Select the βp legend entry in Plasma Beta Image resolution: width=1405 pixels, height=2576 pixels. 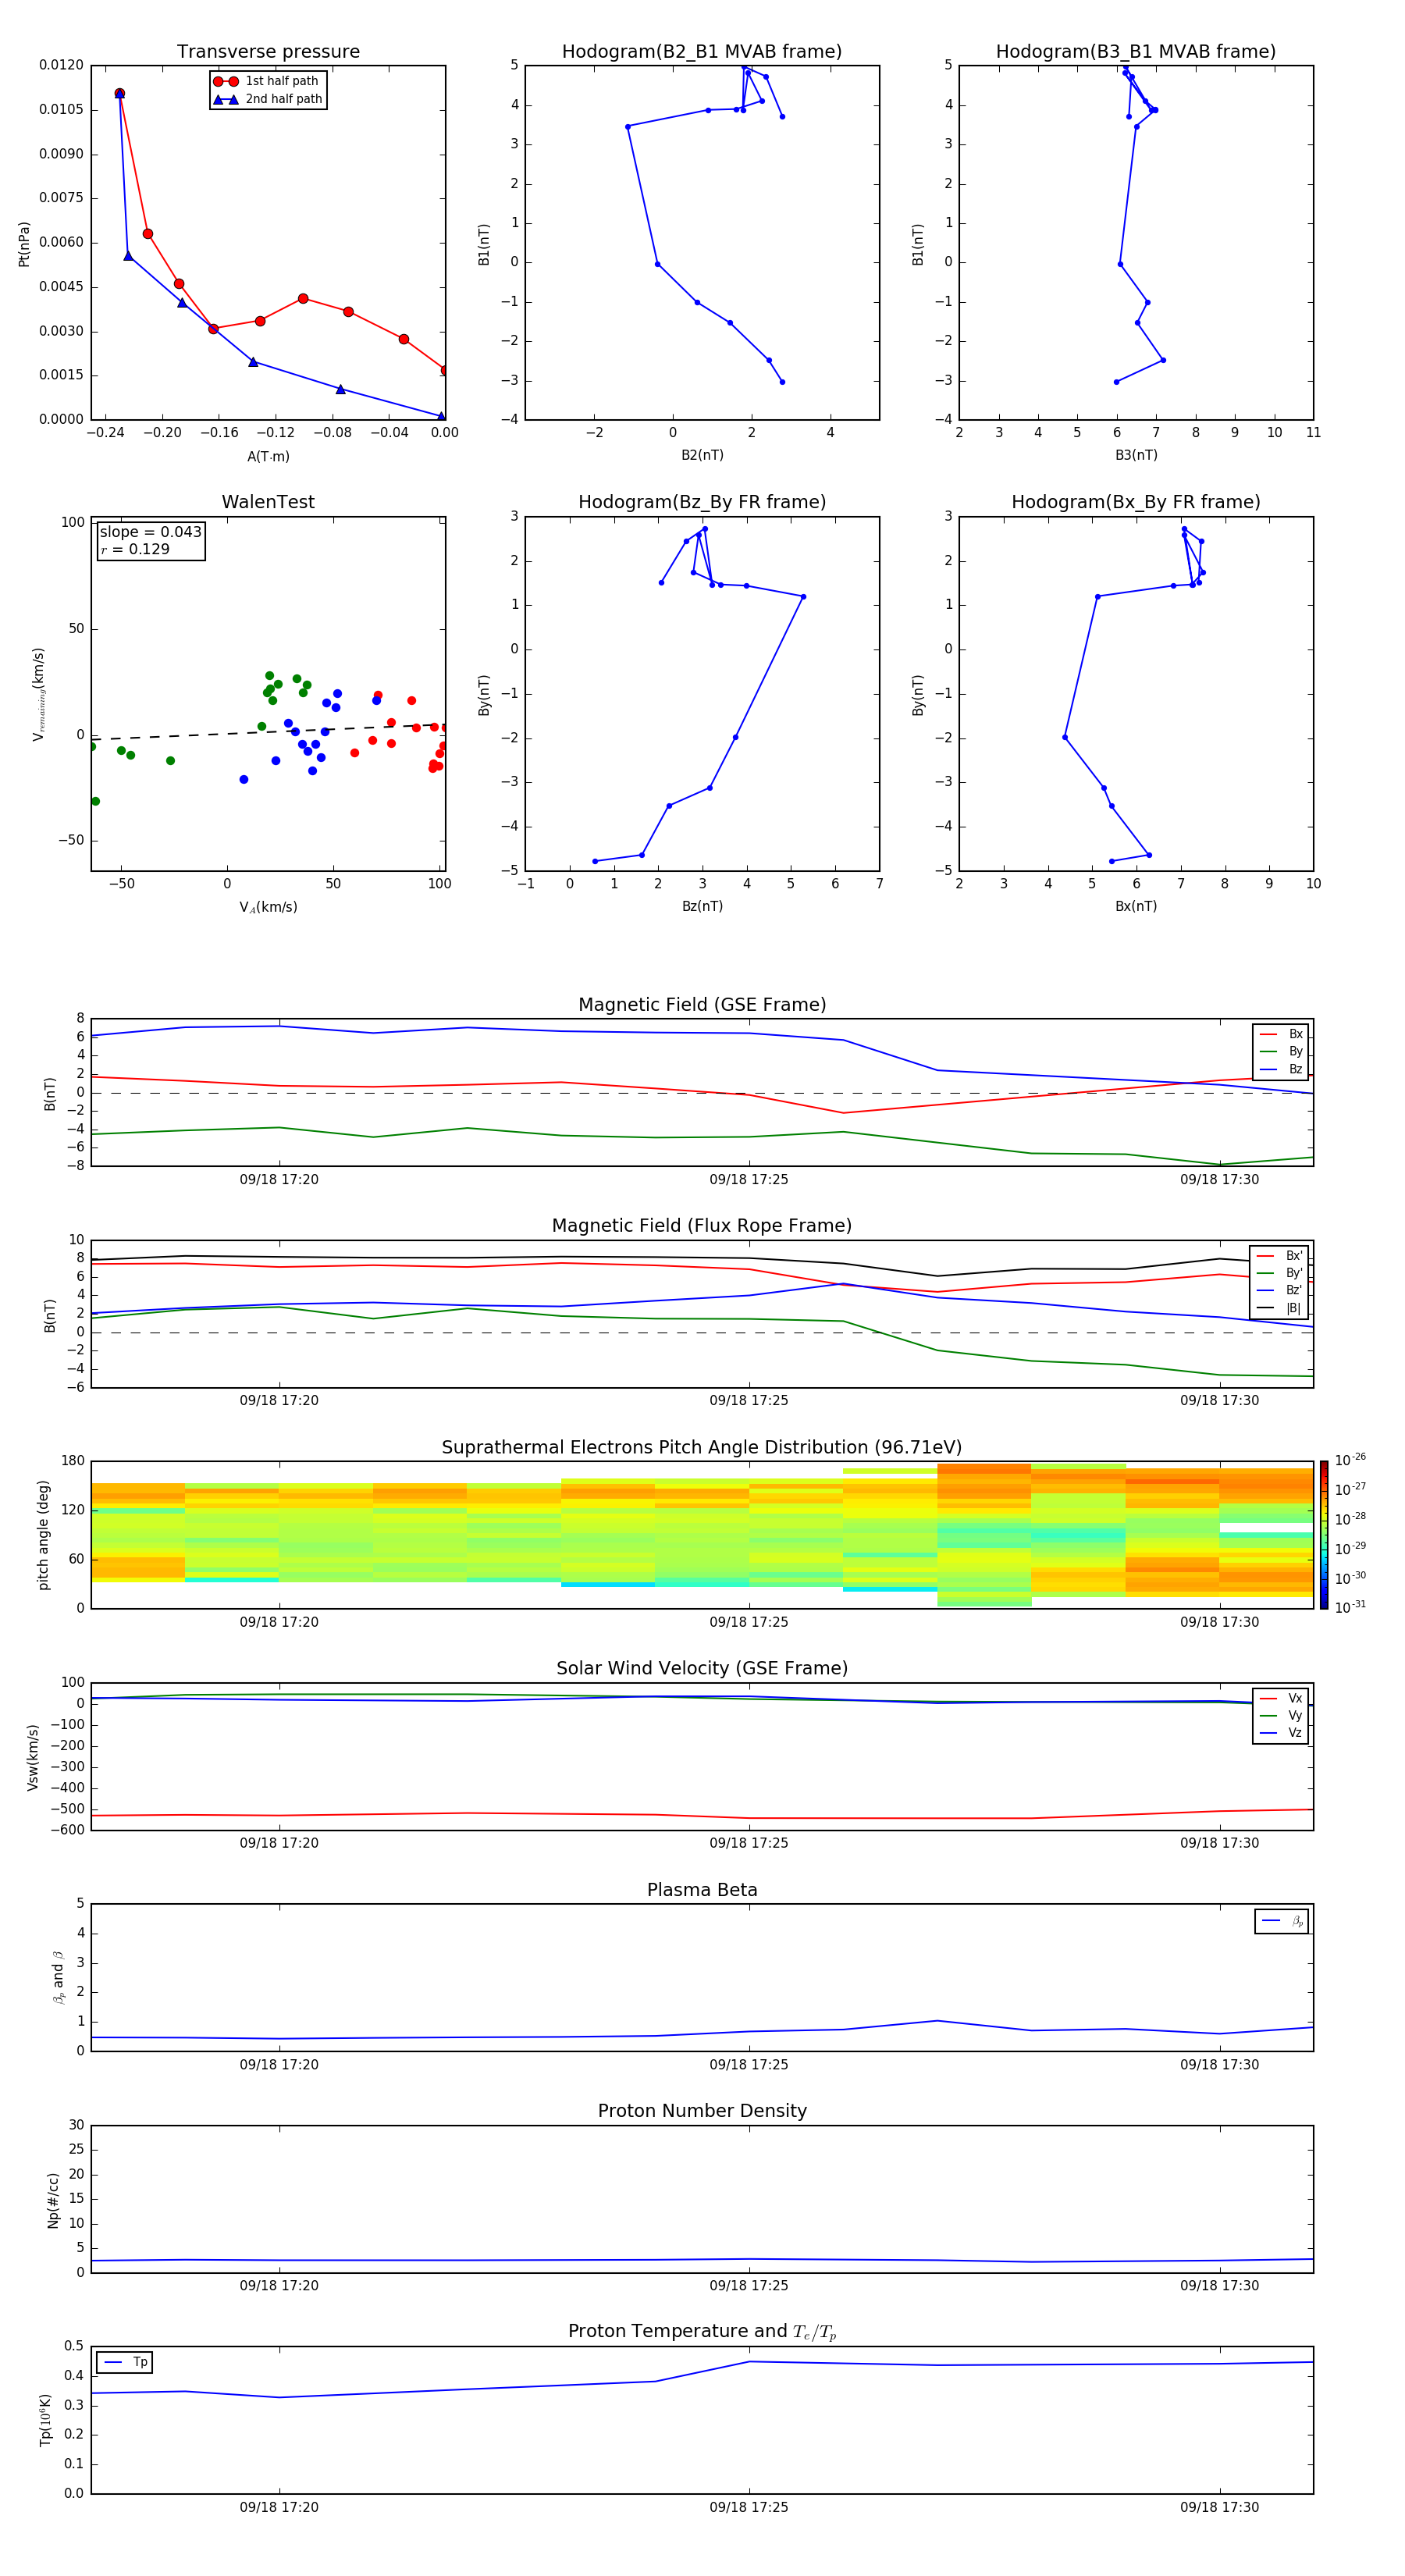click(x=1282, y=1922)
